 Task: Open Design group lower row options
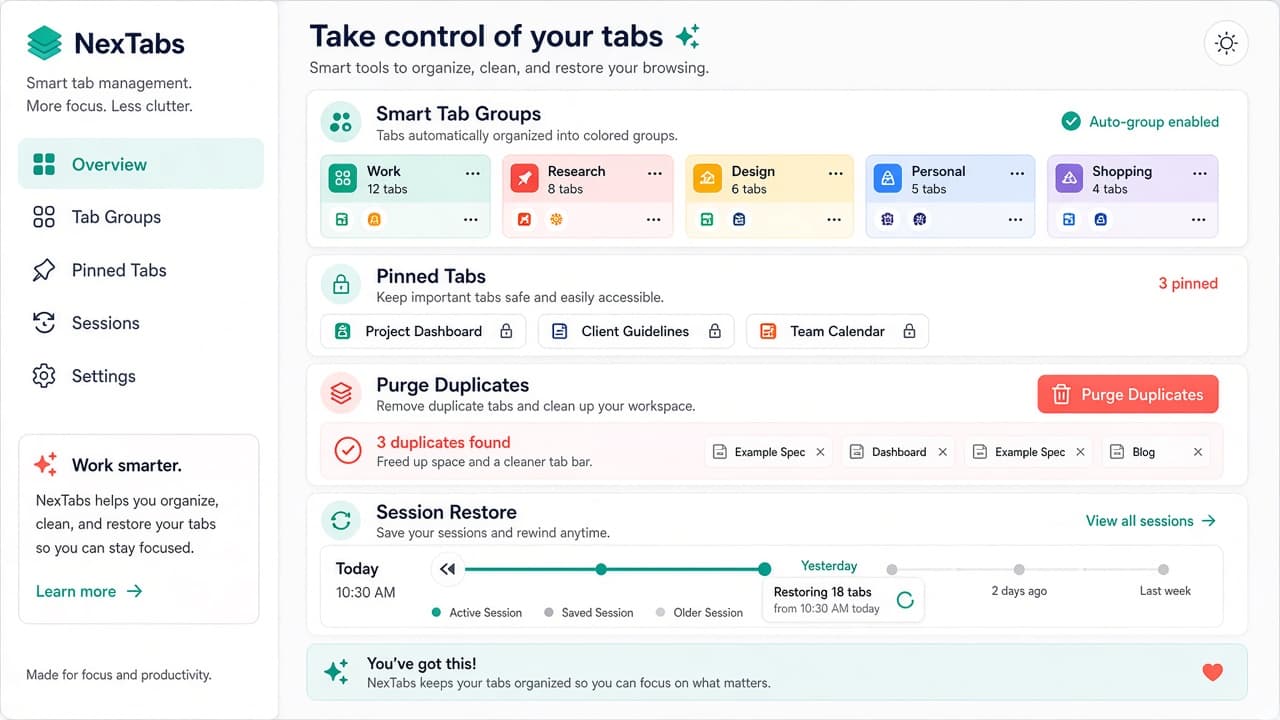(834, 219)
